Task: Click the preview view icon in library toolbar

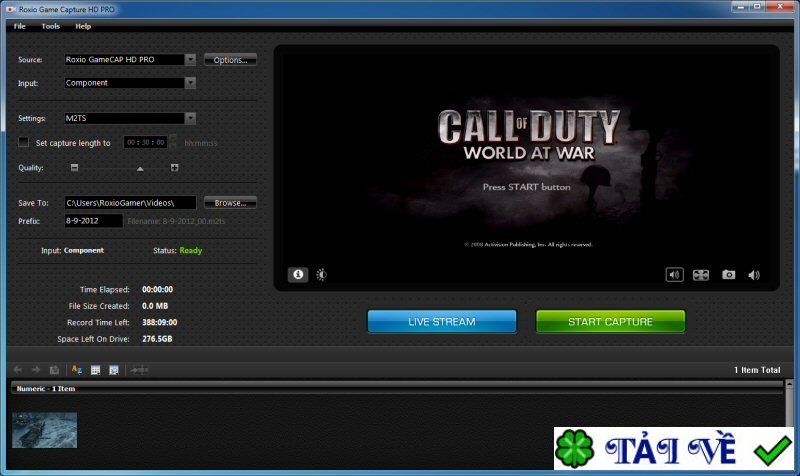Action: [x=114, y=370]
